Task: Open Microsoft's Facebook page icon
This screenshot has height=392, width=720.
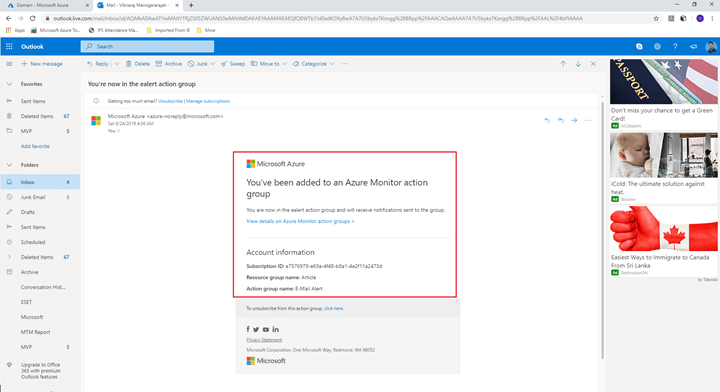Action: point(248,329)
